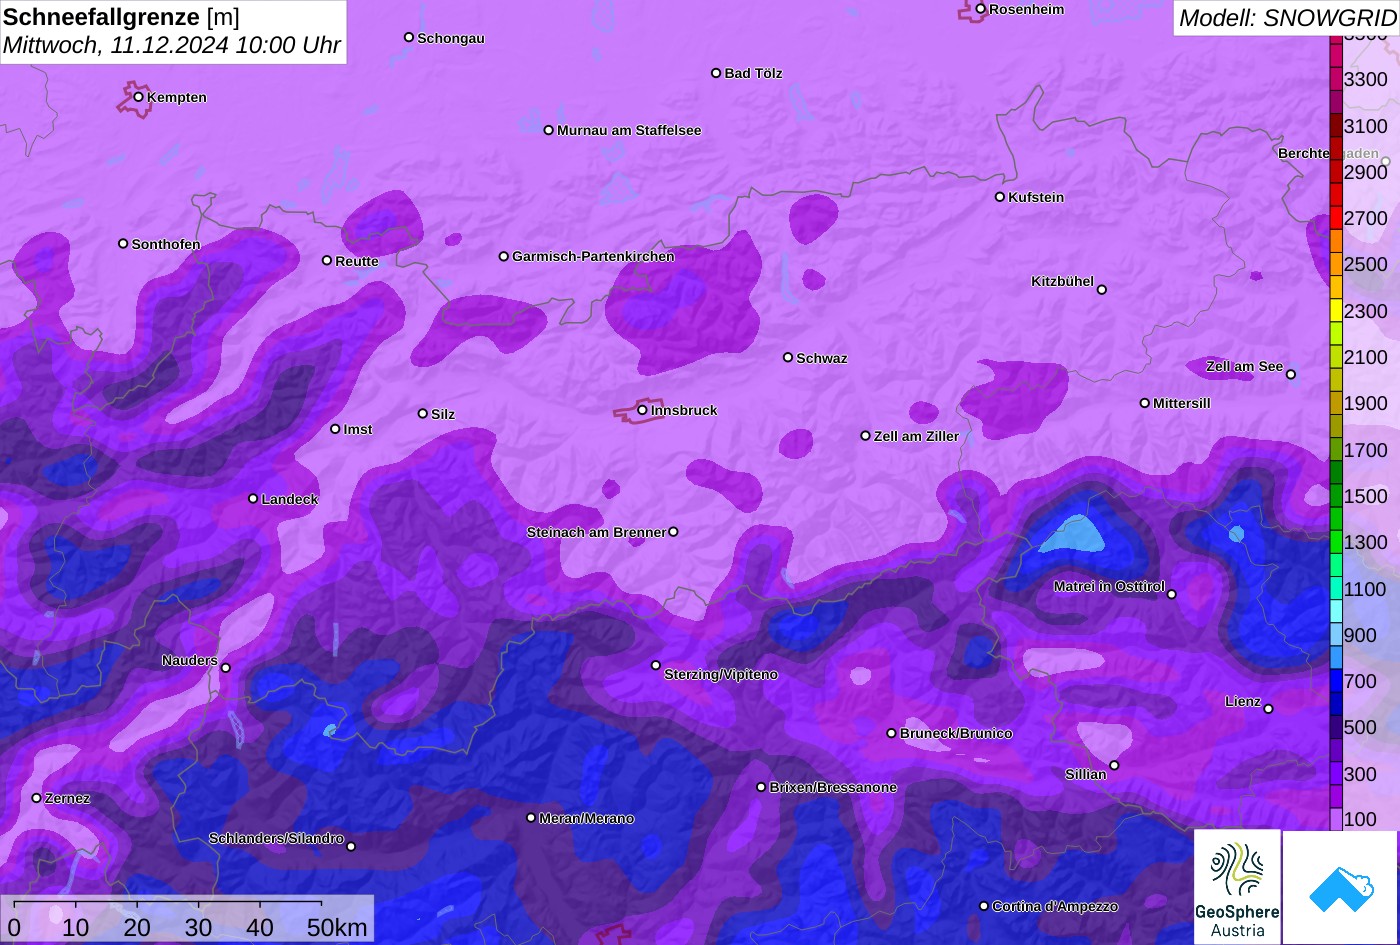
Task: Click the 2700 red legend swatch
Action: tap(1335, 218)
